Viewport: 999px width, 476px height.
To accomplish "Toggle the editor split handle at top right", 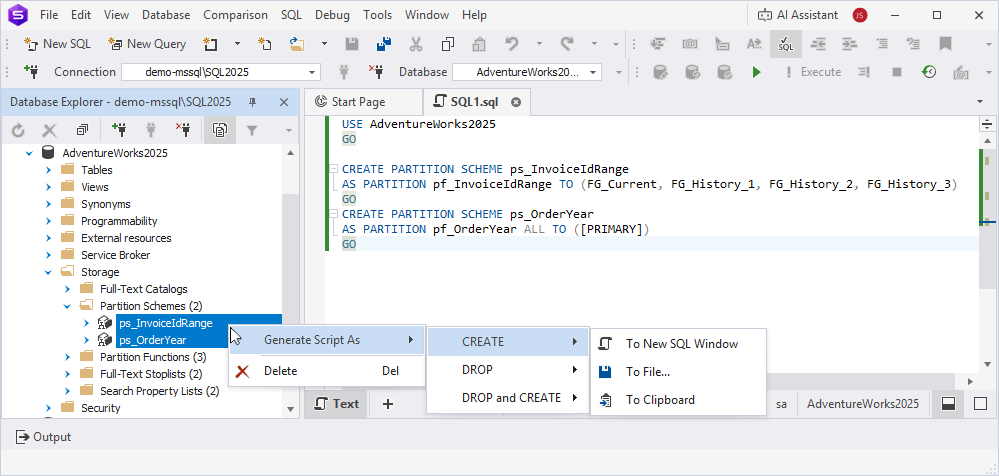I will tap(987, 124).
